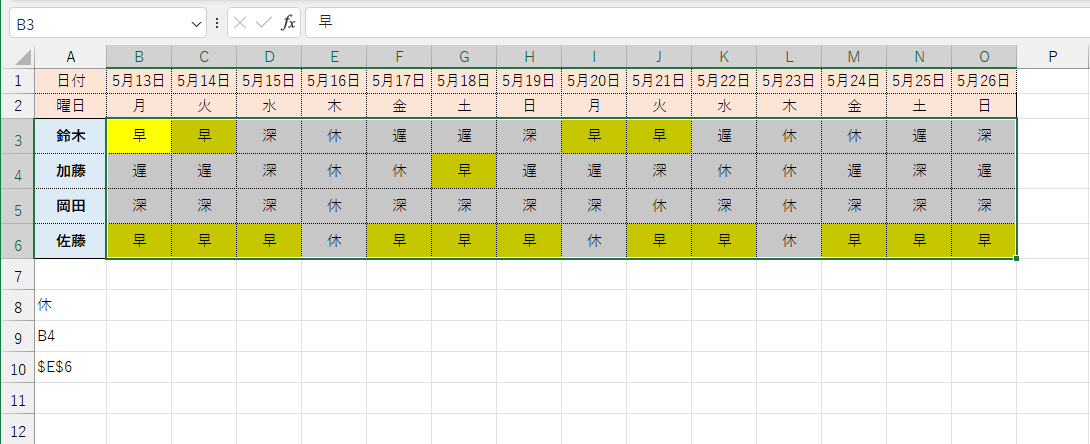Select the cell containing B4 text

(x=70, y=336)
